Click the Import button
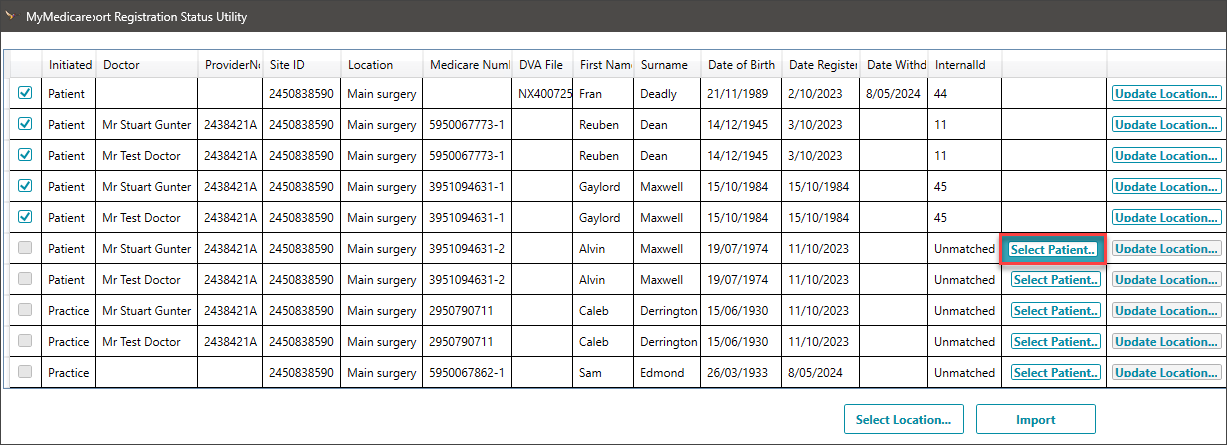 tap(1035, 420)
